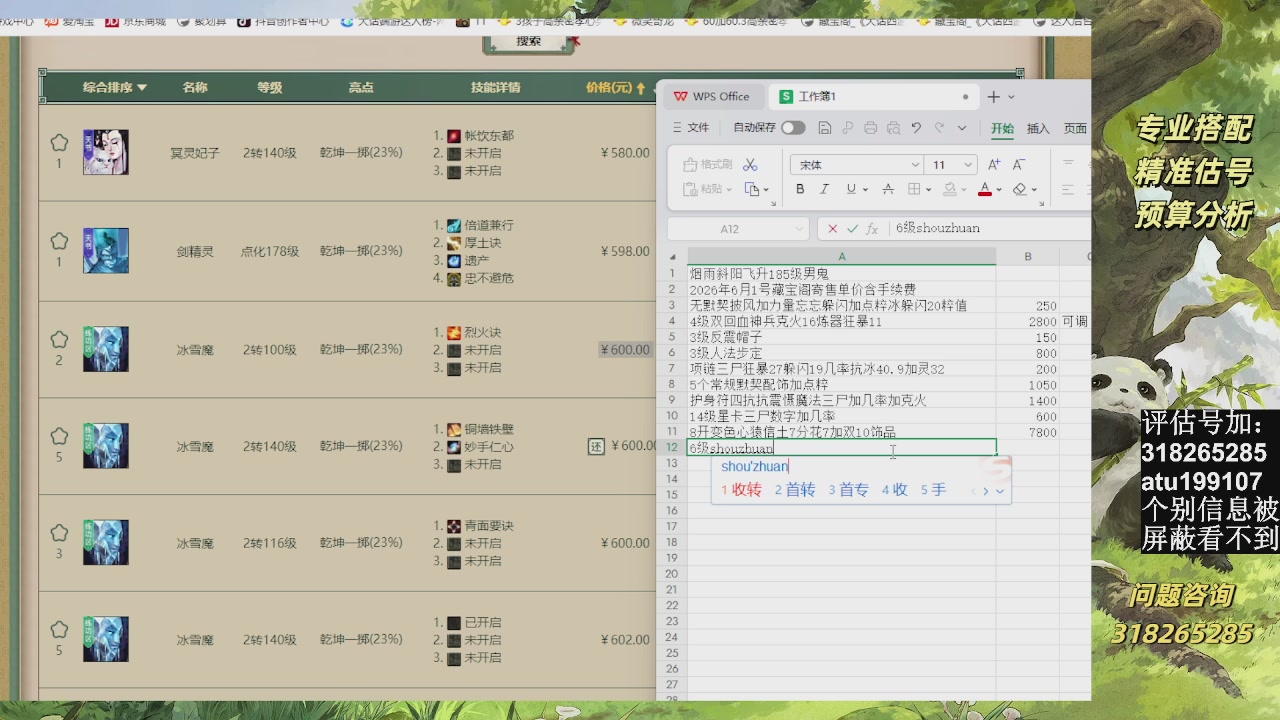
Task: Favorite the 冥灵妃子 listing star
Action: coord(59,143)
